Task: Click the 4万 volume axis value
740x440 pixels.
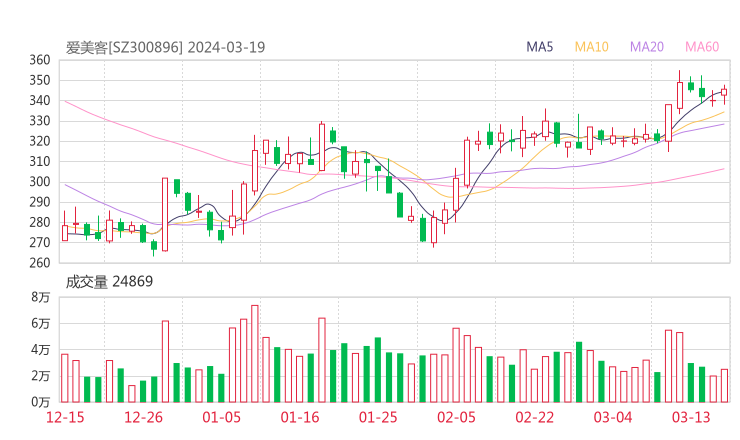Action: pyautogui.click(x=41, y=350)
